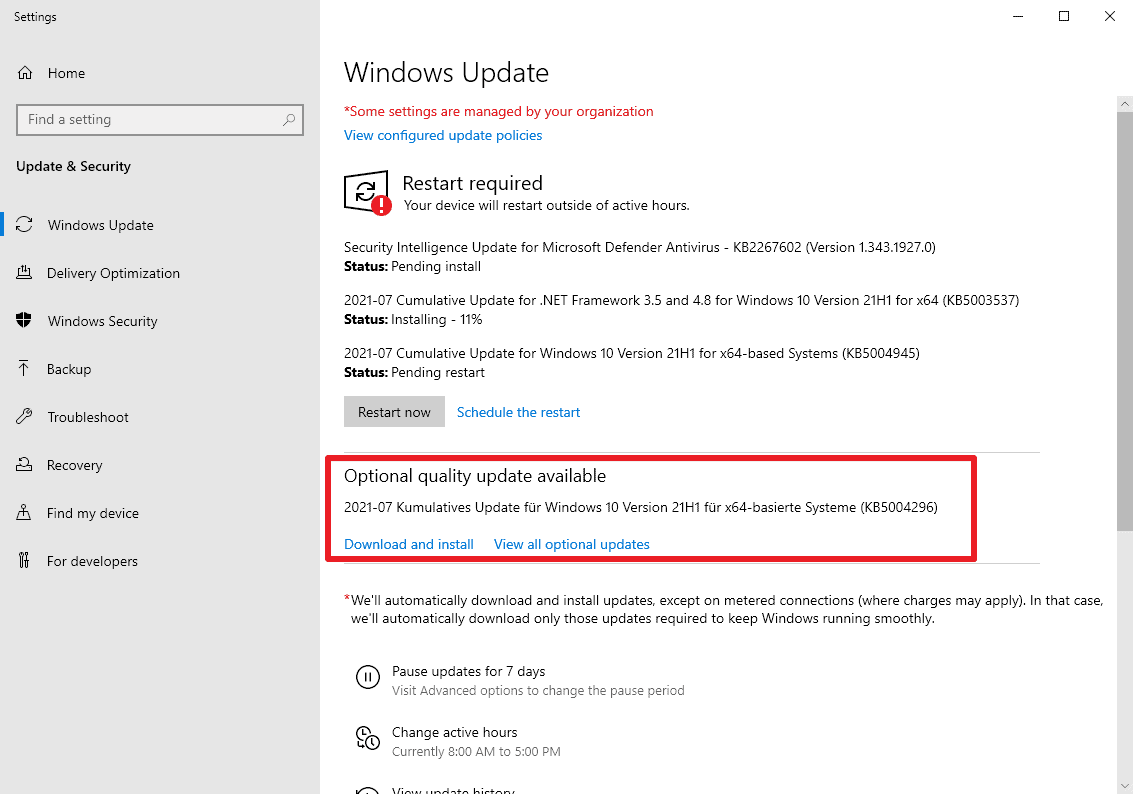This screenshot has width=1133, height=794.
Task: Open Find my device settings
Action: pos(92,513)
